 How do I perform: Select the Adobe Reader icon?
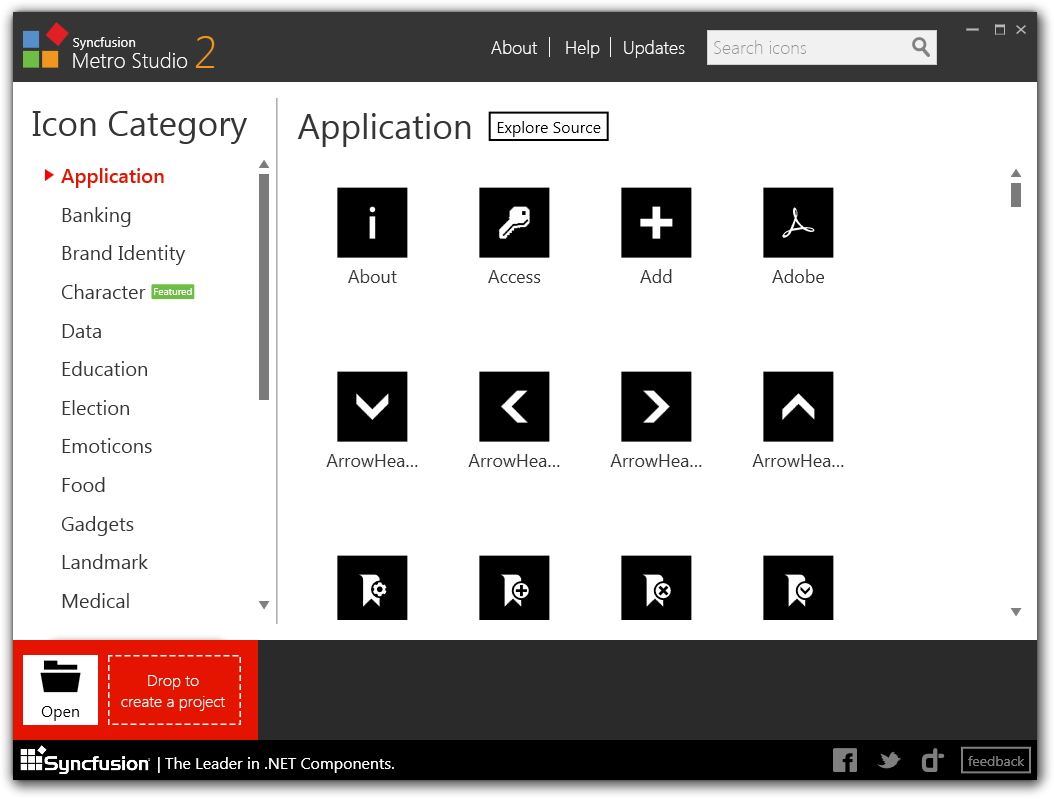[x=798, y=222]
